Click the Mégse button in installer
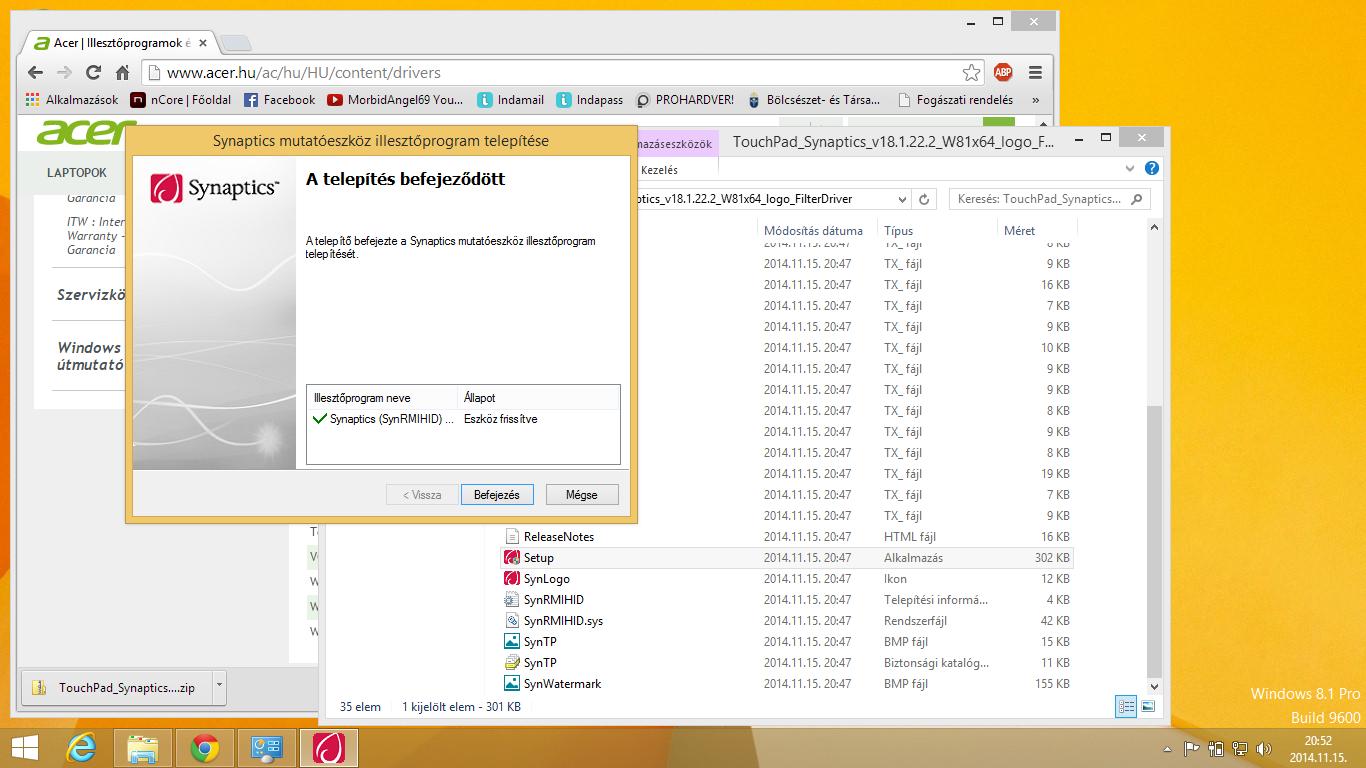This screenshot has height=768, width=1366. pos(582,495)
